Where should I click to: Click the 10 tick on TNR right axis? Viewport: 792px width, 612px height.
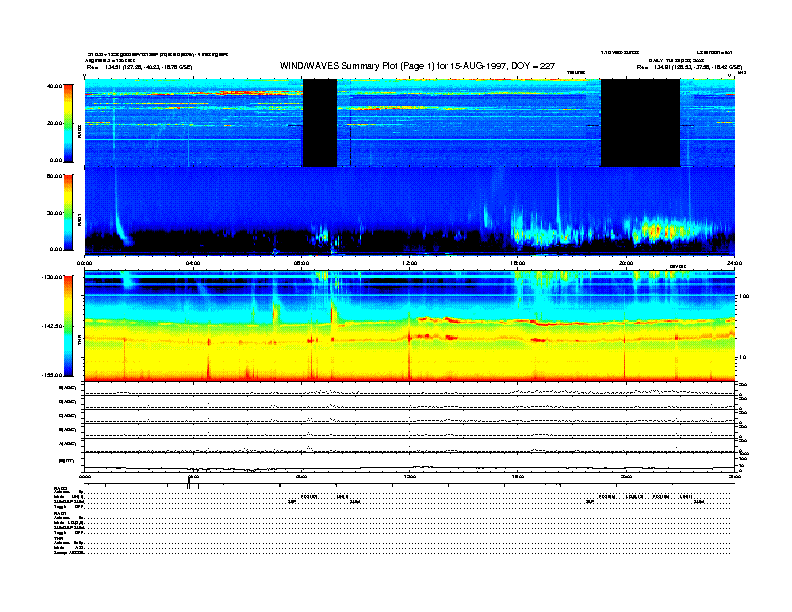click(x=742, y=358)
